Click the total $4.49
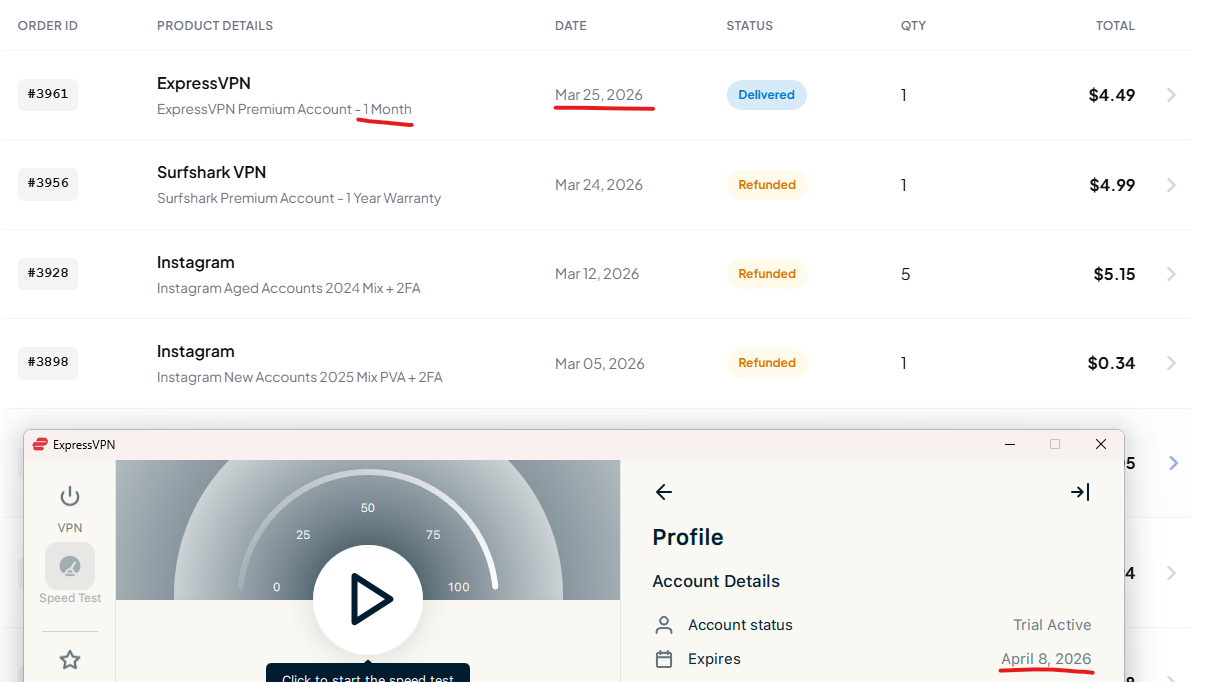 click(x=1112, y=95)
